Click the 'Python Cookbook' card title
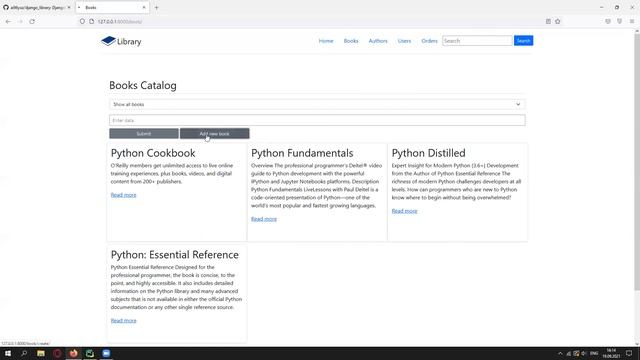640x360 pixels. pos(153,153)
